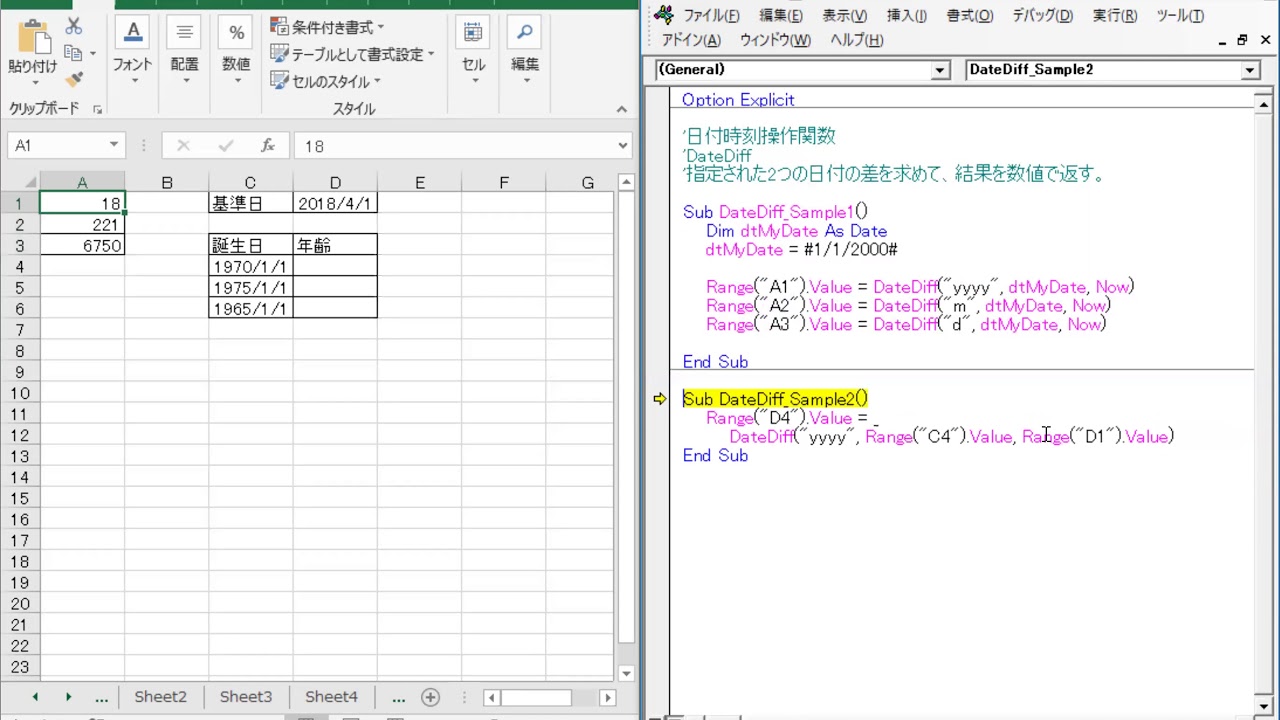Expand テーブルとして書式設定 dropdown
This screenshot has height=720, width=1280.
[x=431, y=55]
